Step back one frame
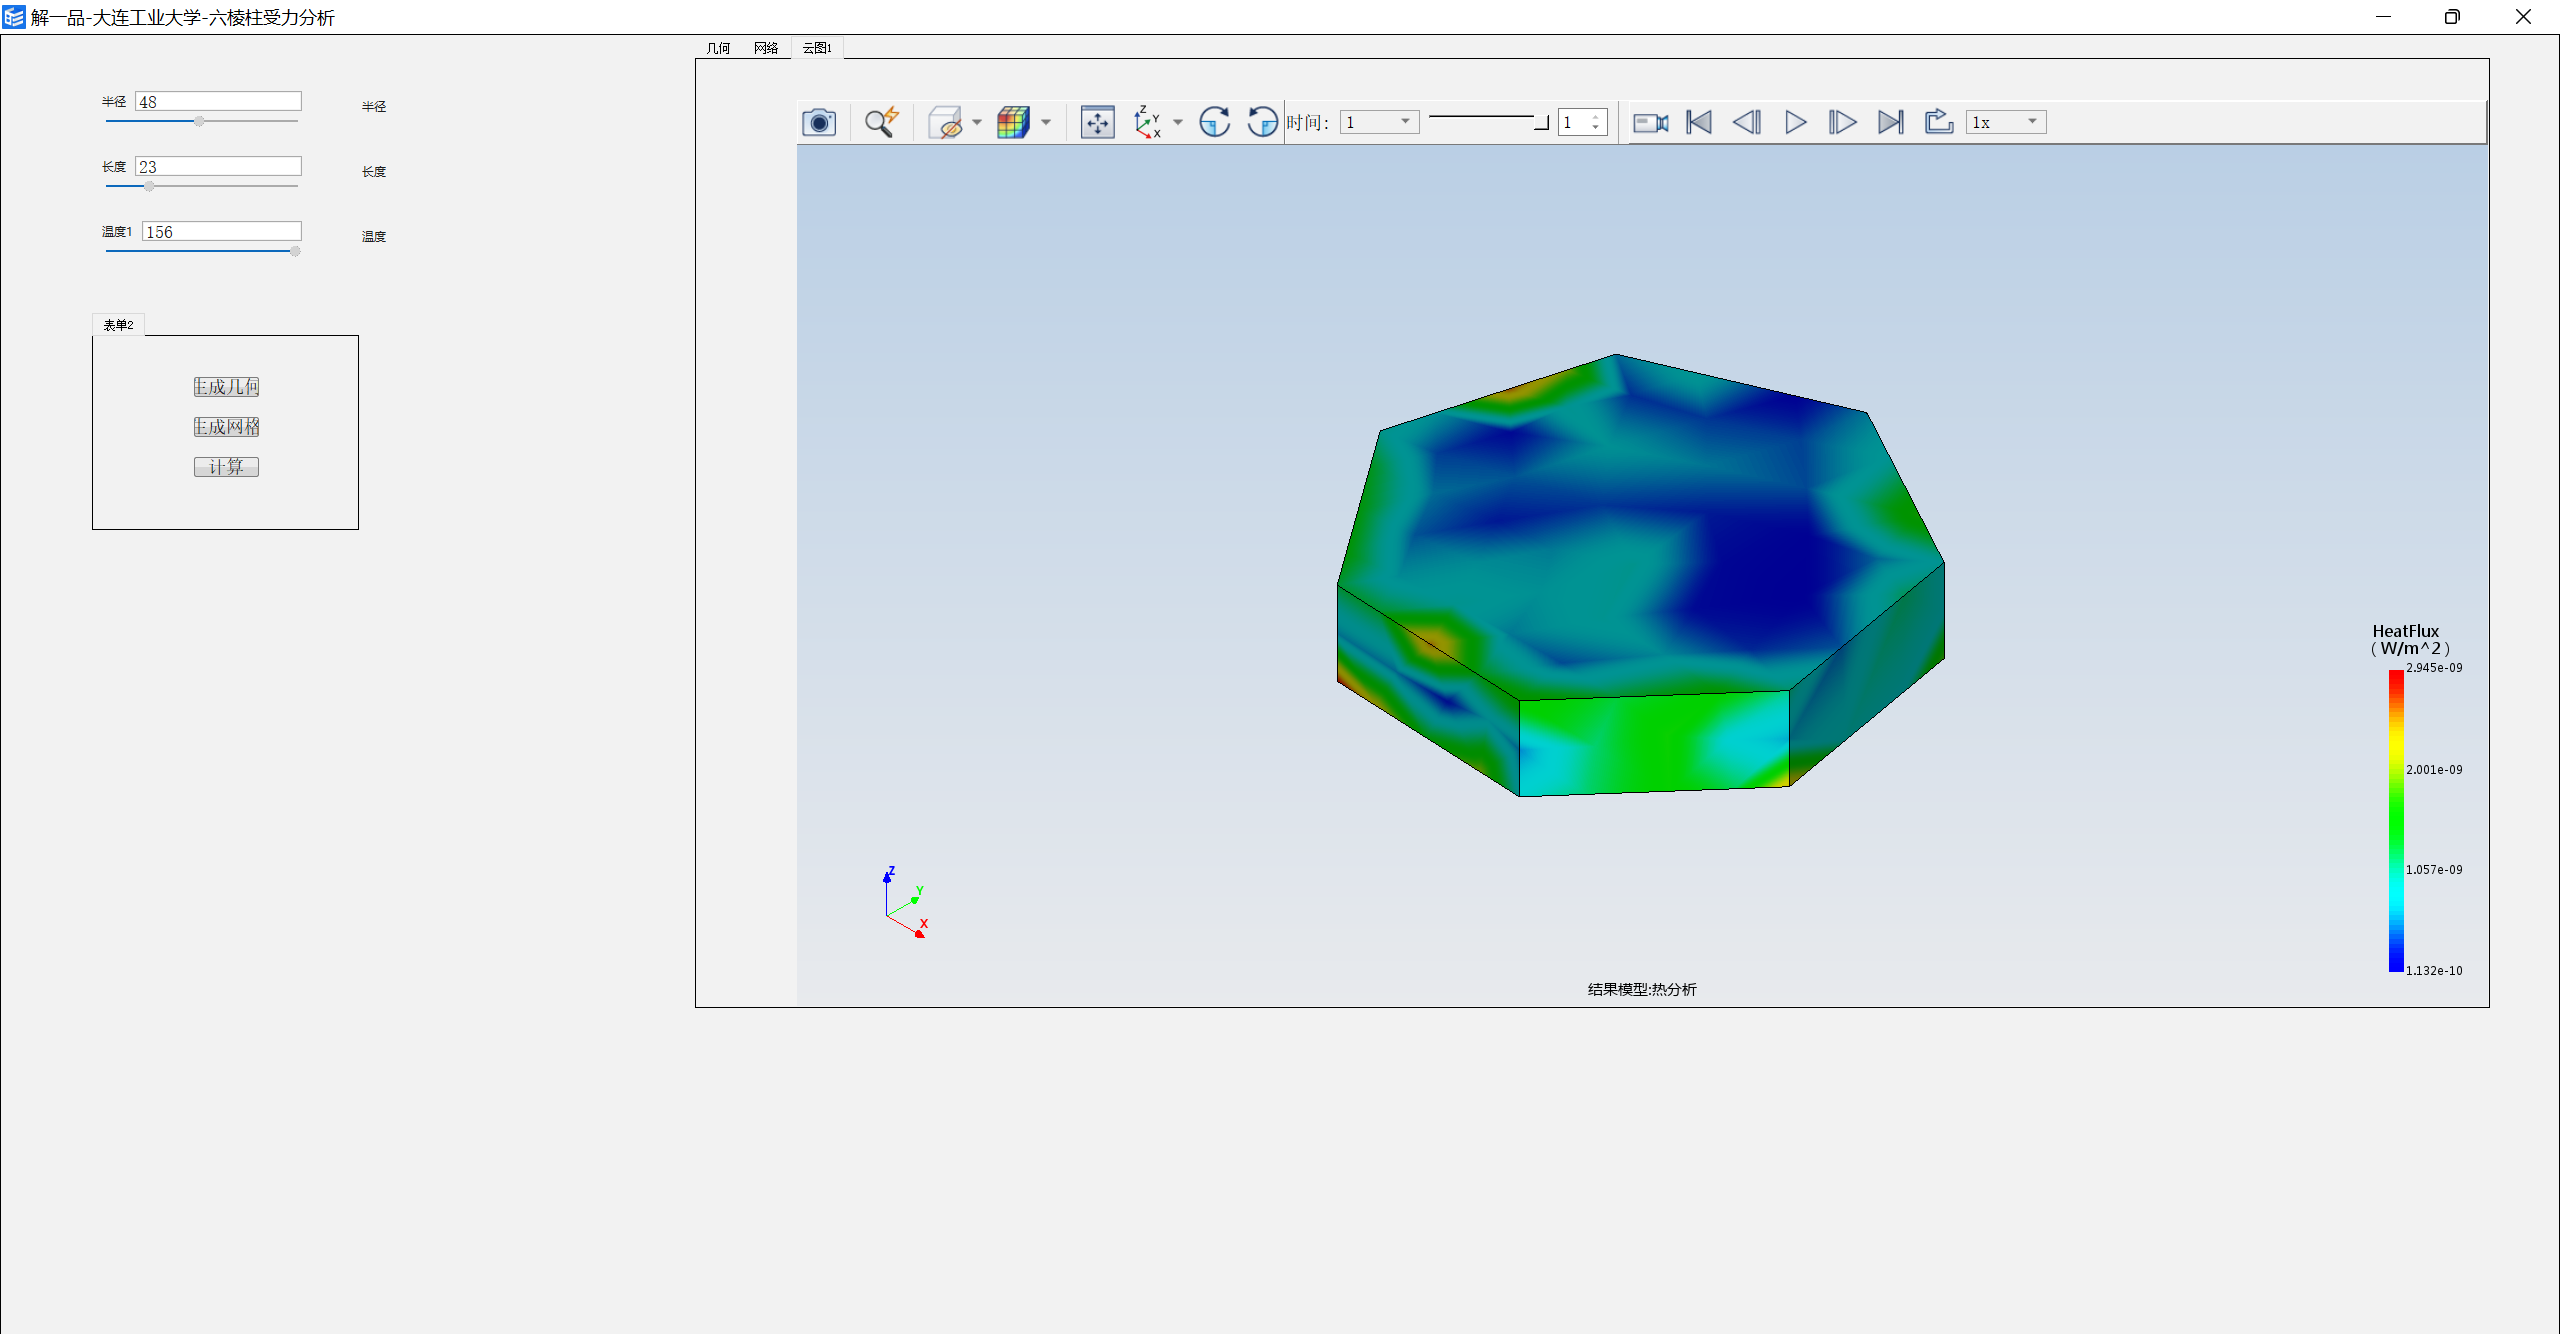The width and height of the screenshot is (2560, 1334). [x=1747, y=122]
